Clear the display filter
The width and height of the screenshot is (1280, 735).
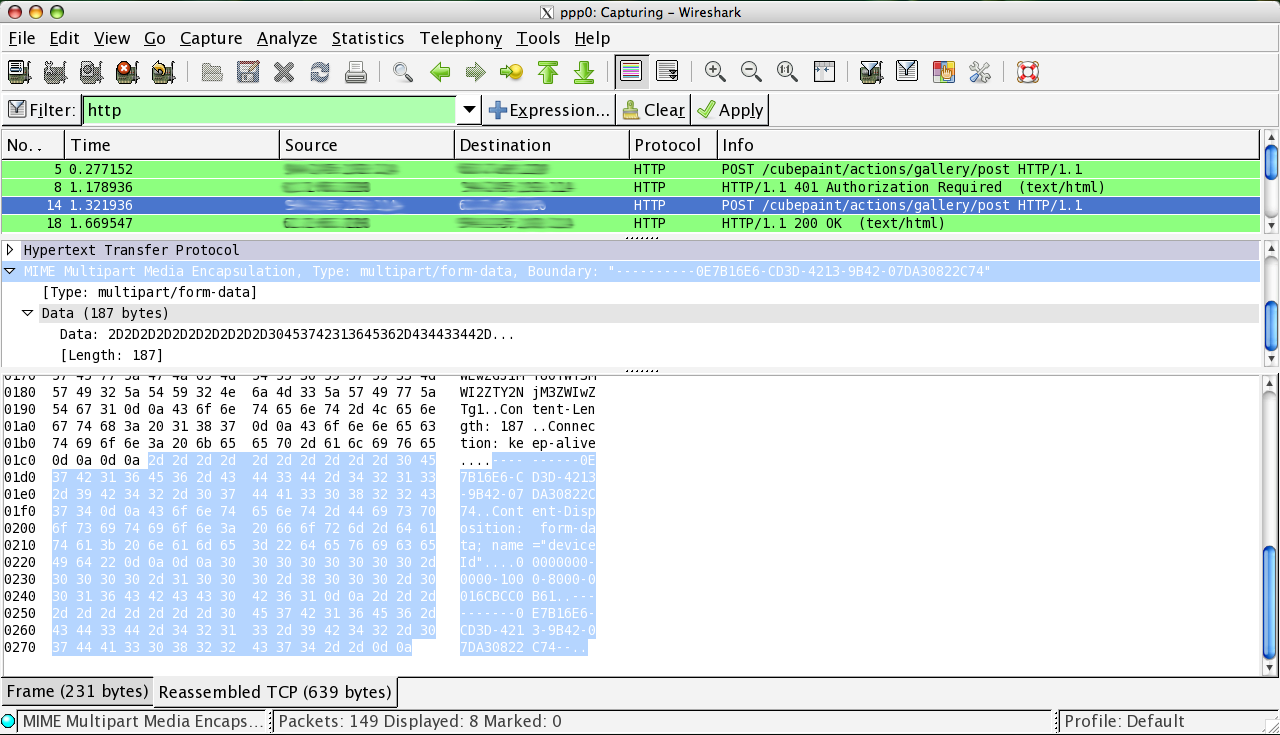coord(653,110)
